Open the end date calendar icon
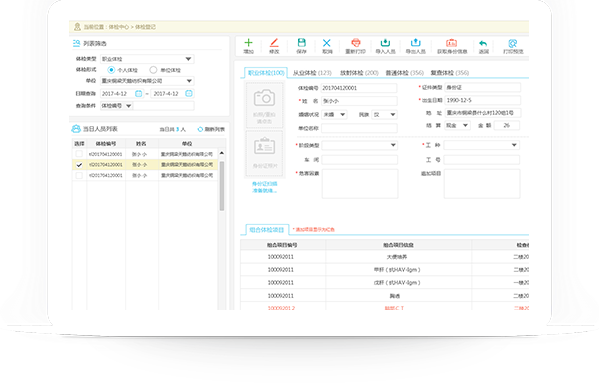This screenshot has height=383, width=599. click(x=189, y=94)
